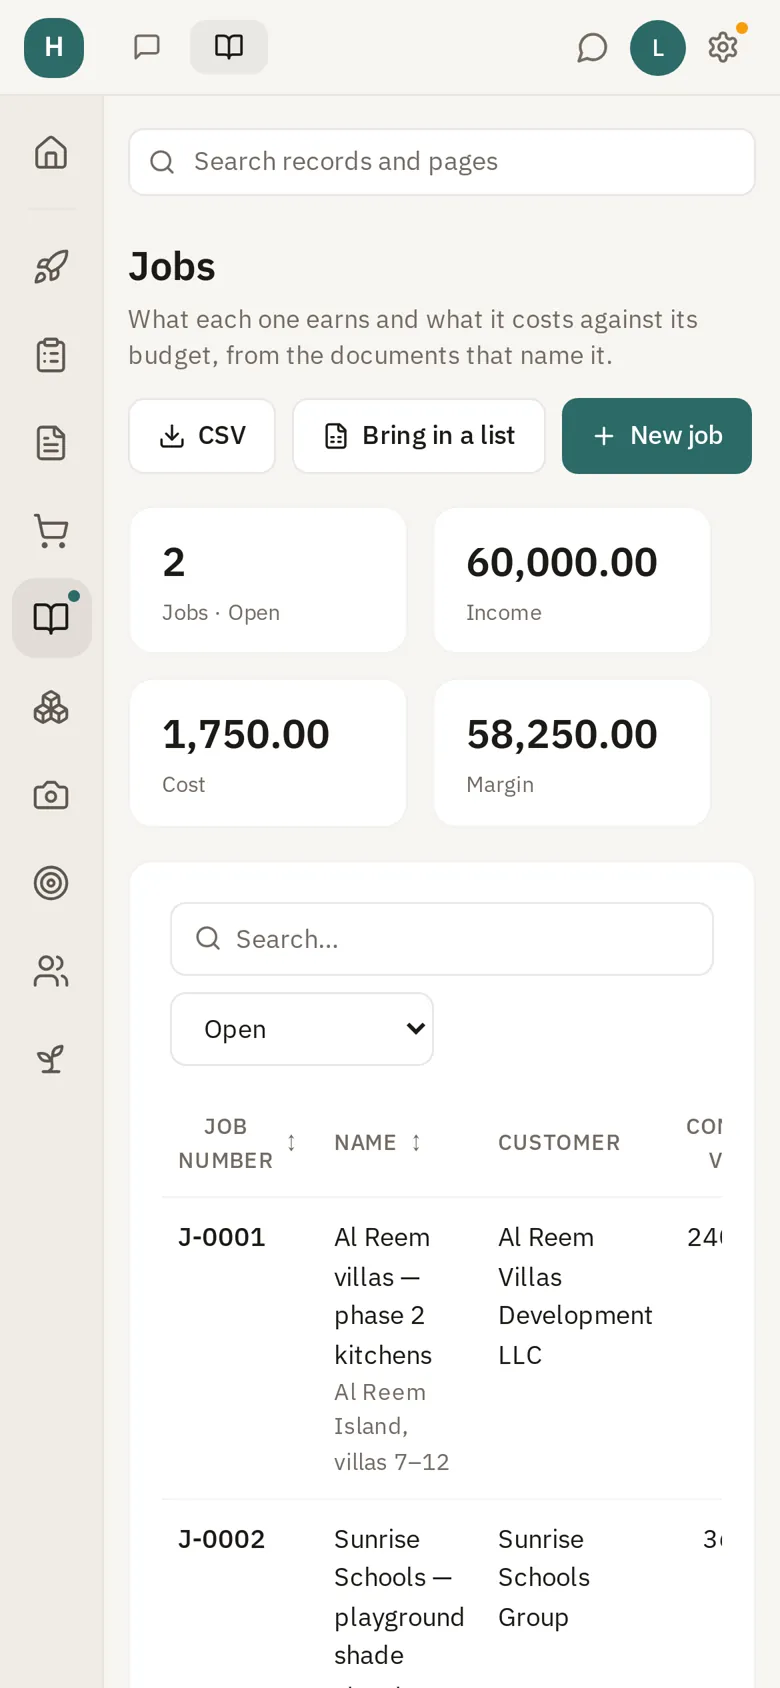Open the rocket icon in sidebar
Image resolution: width=780 pixels, height=1688 pixels.
click(x=51, y=267)
